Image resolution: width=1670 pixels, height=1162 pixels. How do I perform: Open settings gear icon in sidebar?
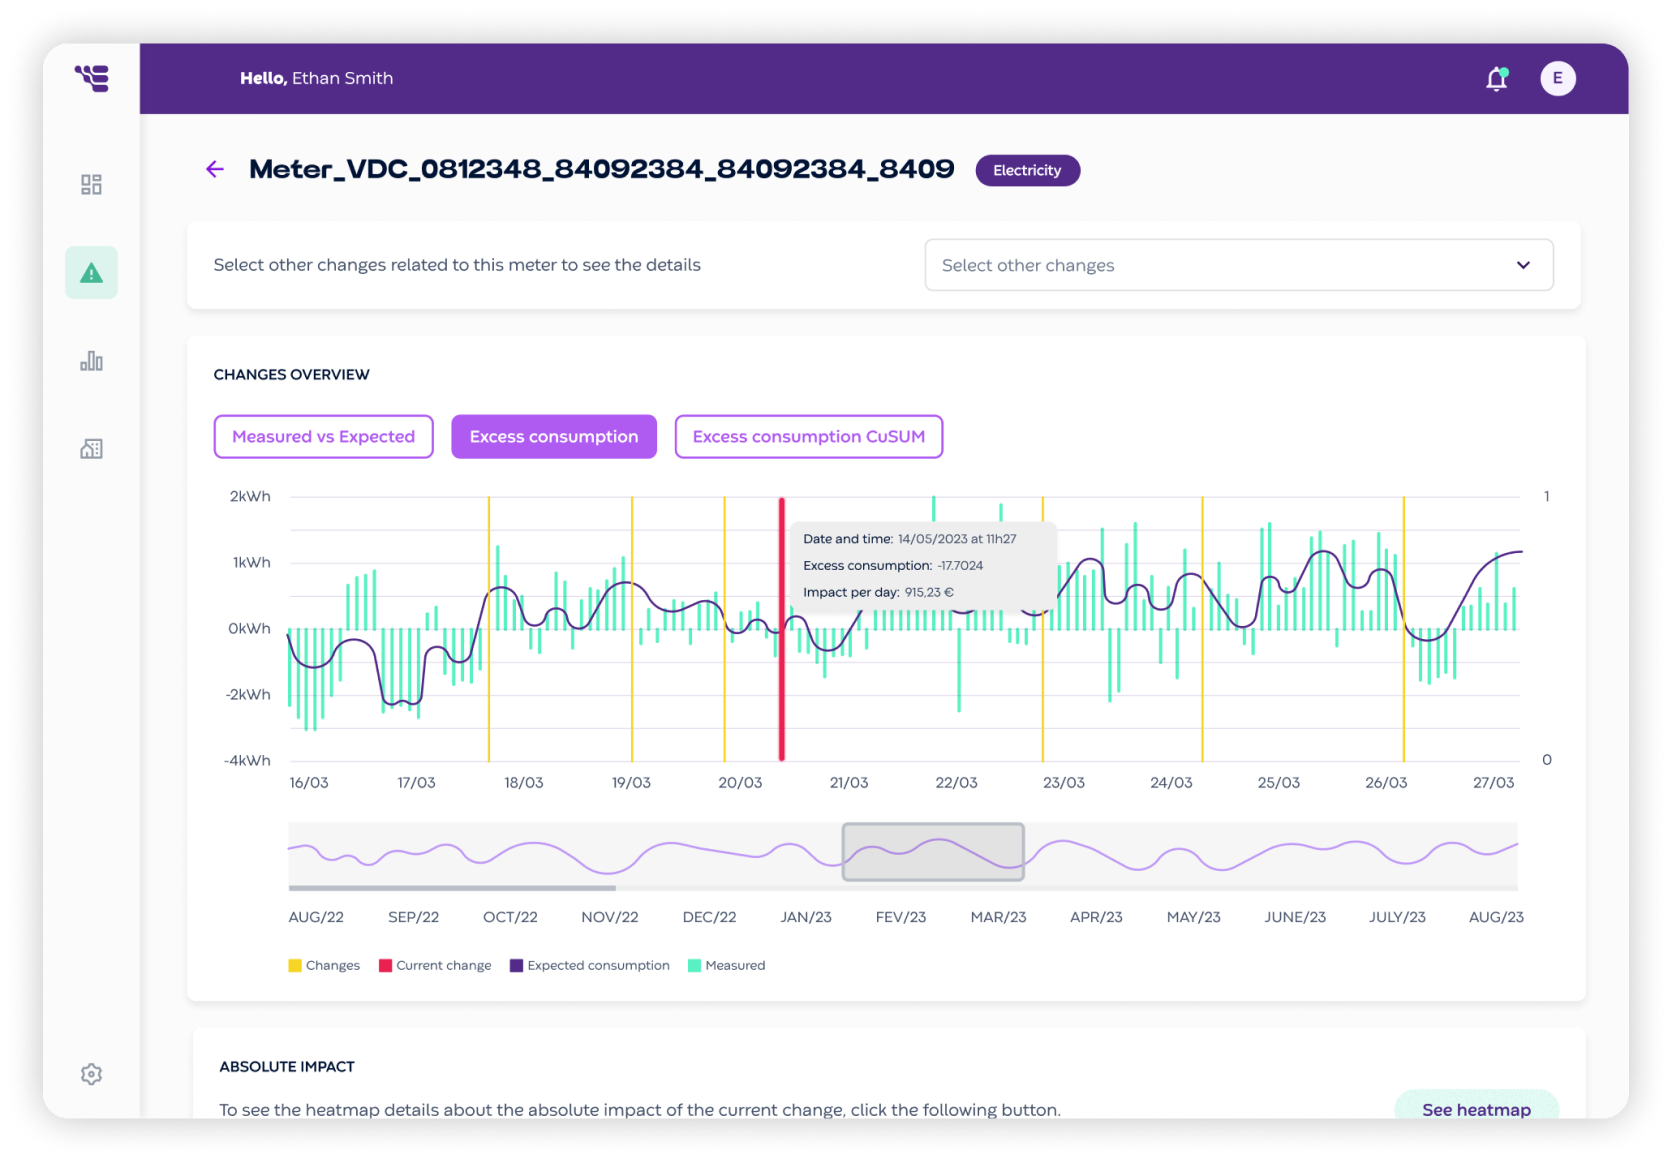coord(91,1074)
